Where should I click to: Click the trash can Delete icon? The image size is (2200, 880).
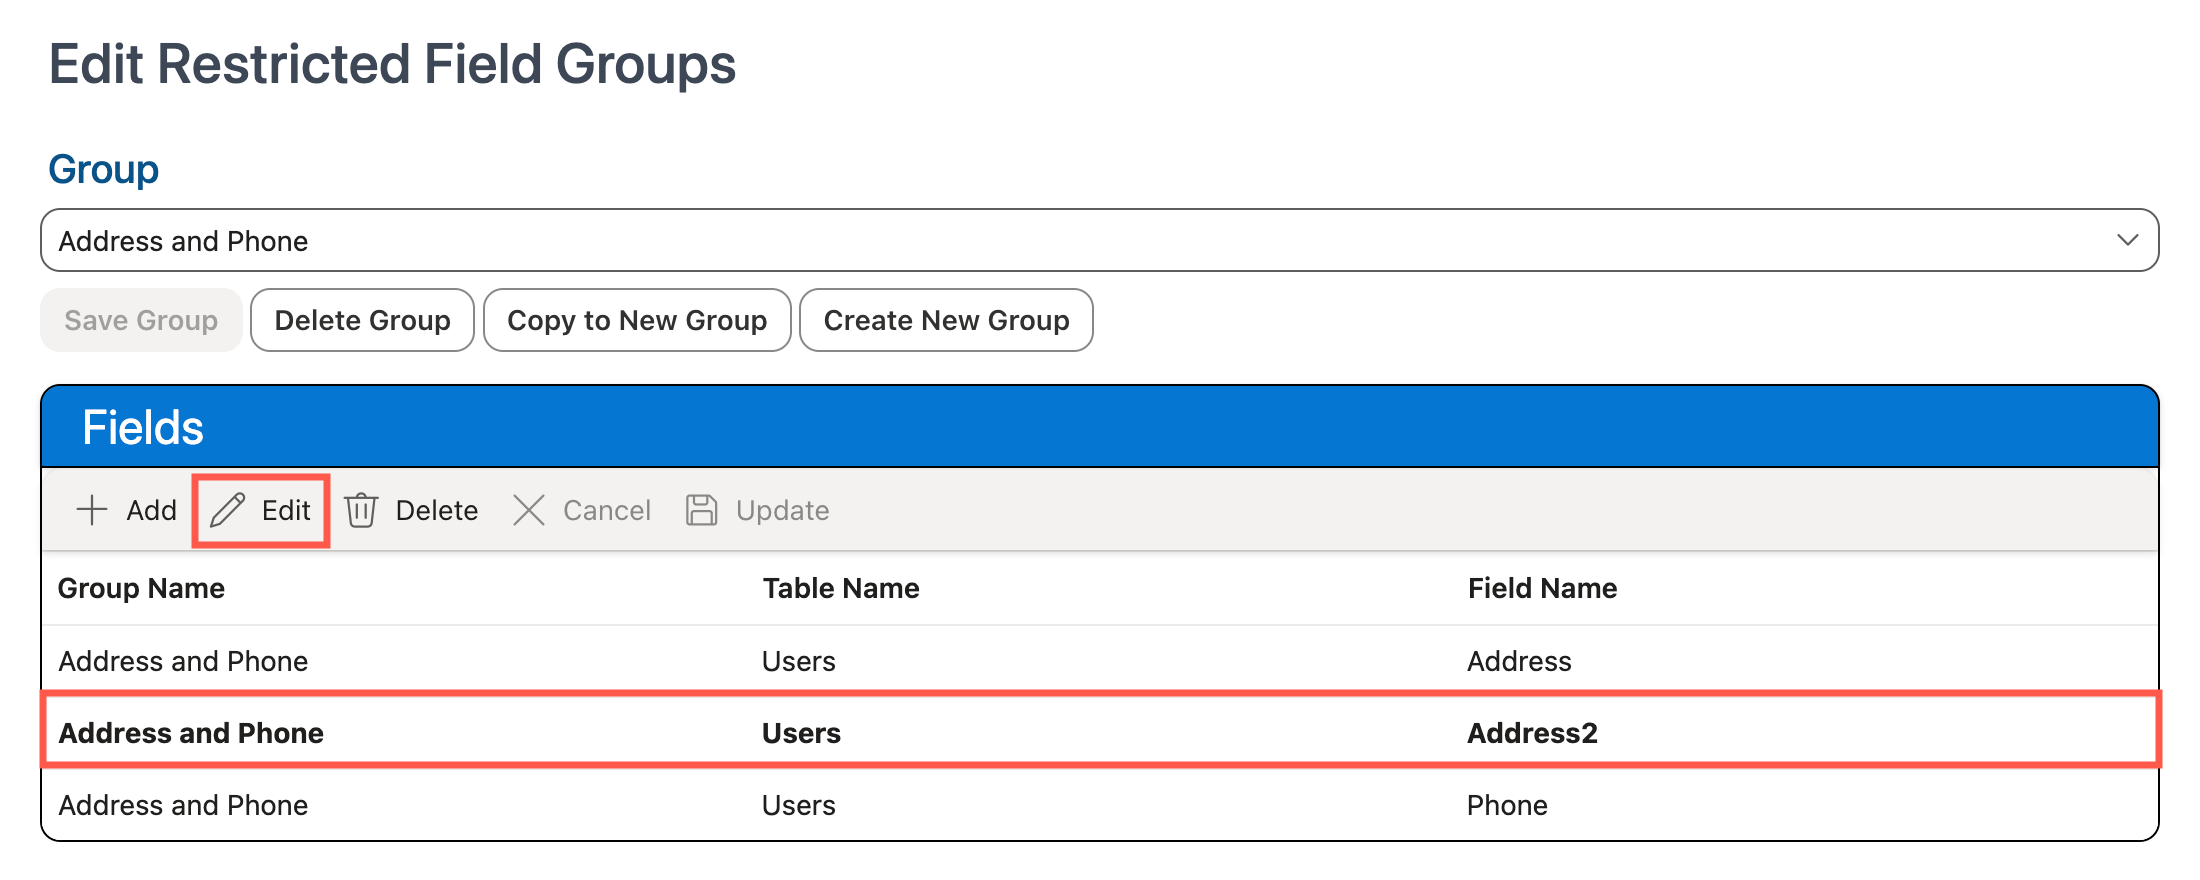tap(361, 510)
